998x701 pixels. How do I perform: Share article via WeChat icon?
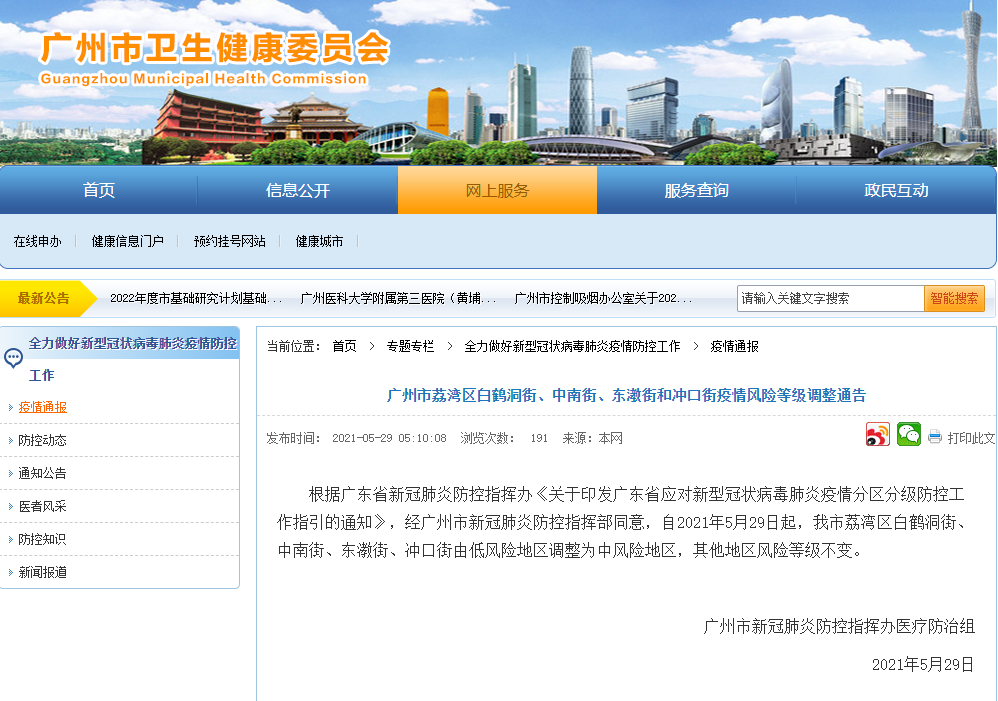point(908,435)
